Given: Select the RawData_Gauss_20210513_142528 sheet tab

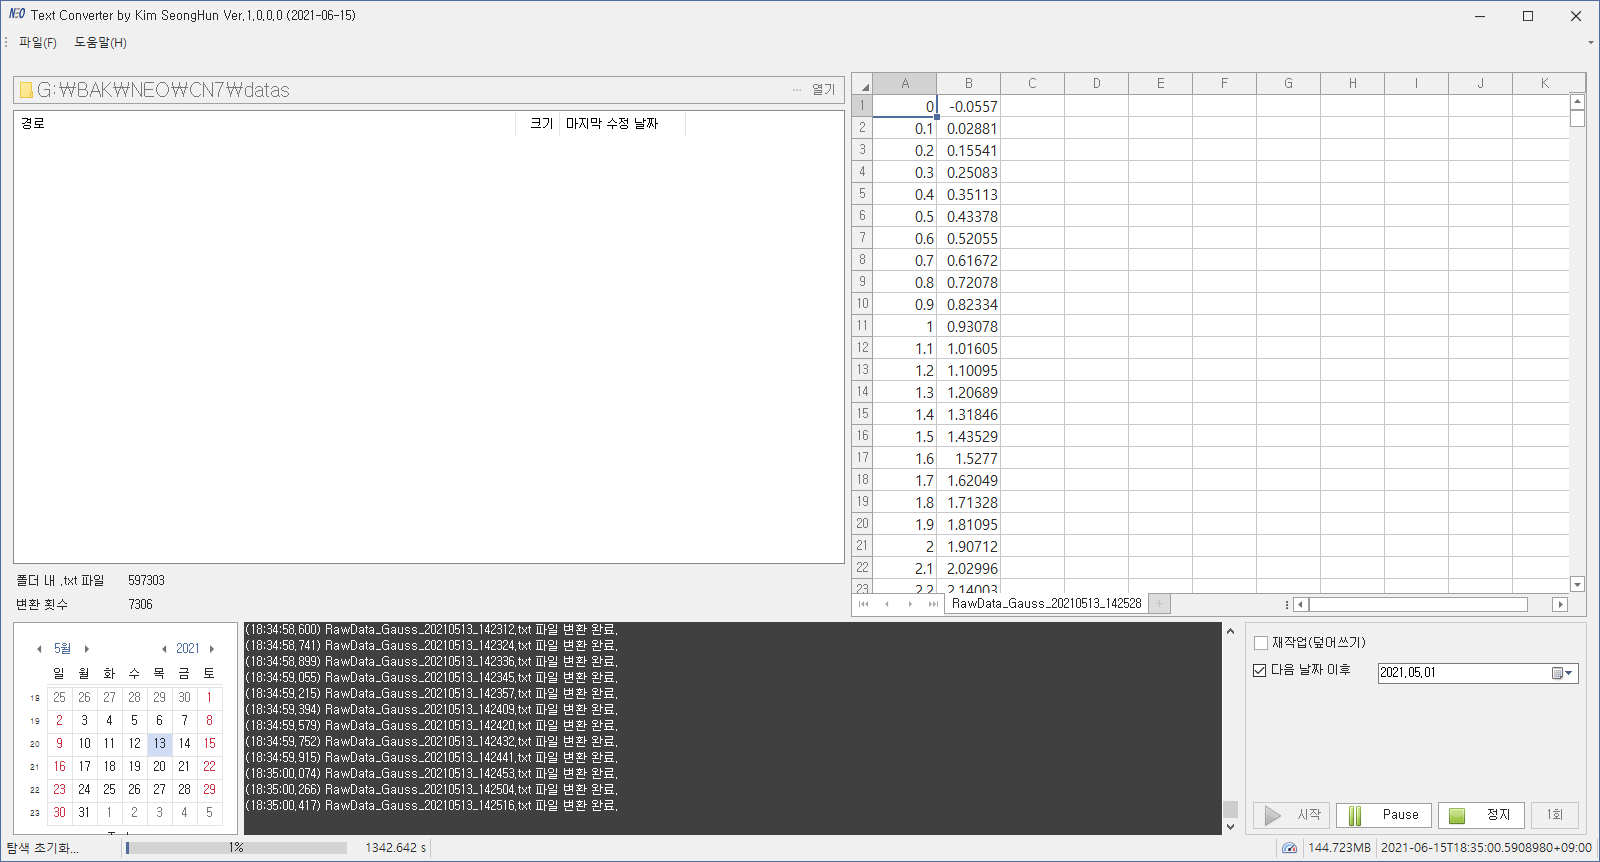Looking at the screenshot, I should click(1046, 604).
